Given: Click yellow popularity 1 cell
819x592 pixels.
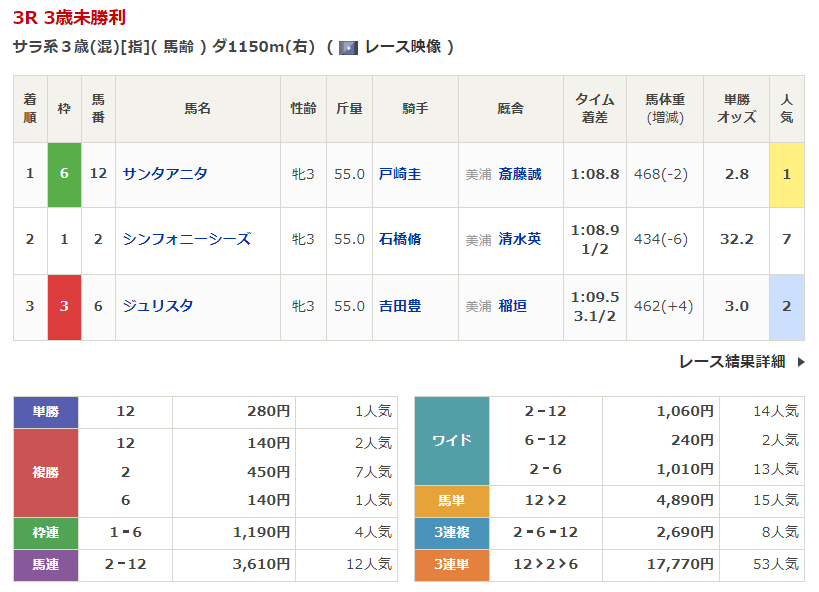Looking at the screenshot, I should pyautogui.click(x=787, y=175).
